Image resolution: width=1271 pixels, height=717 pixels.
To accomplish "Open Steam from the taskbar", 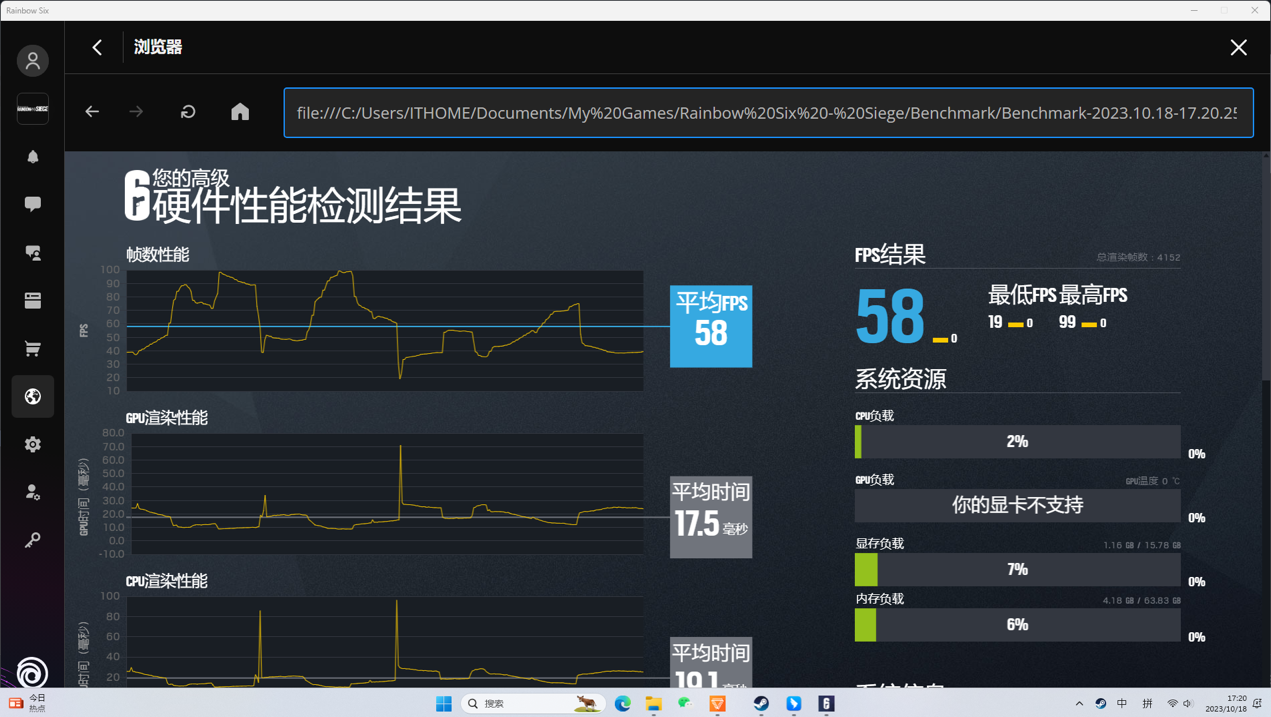I will [x=761, y=704].
